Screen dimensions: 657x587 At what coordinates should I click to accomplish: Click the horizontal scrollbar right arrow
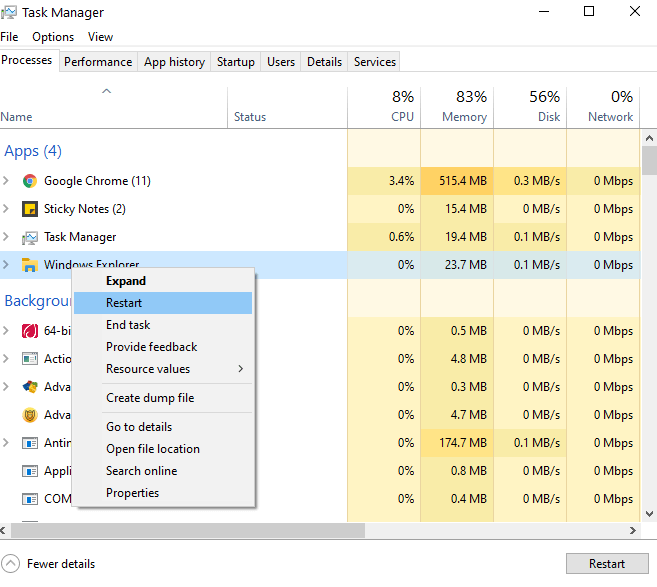click(633, 530)
